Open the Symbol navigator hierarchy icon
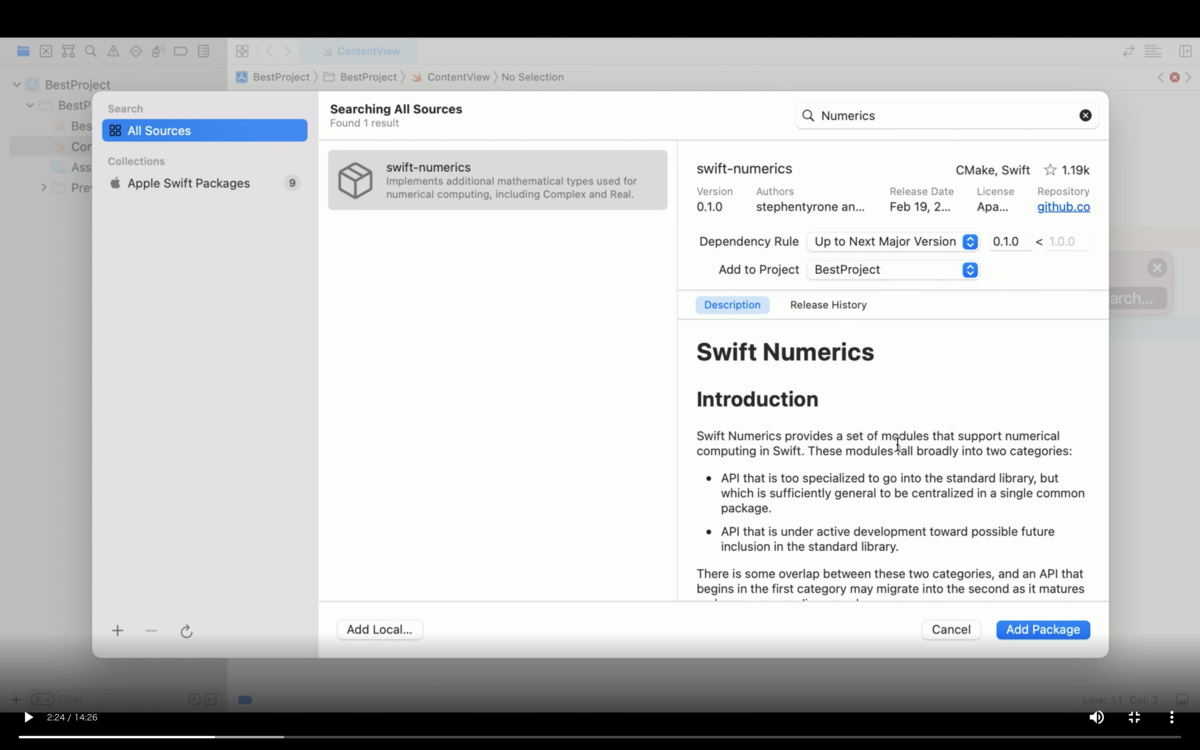Image resolution: width=1200 pixels, height=750 pixels. 68,51
